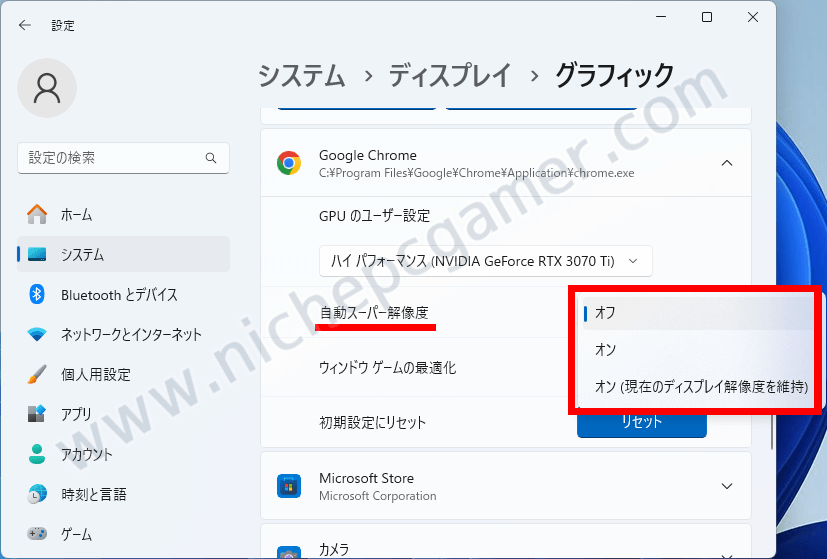
Task: Open ホーム from the sidebar
Action: pos(123,215)
